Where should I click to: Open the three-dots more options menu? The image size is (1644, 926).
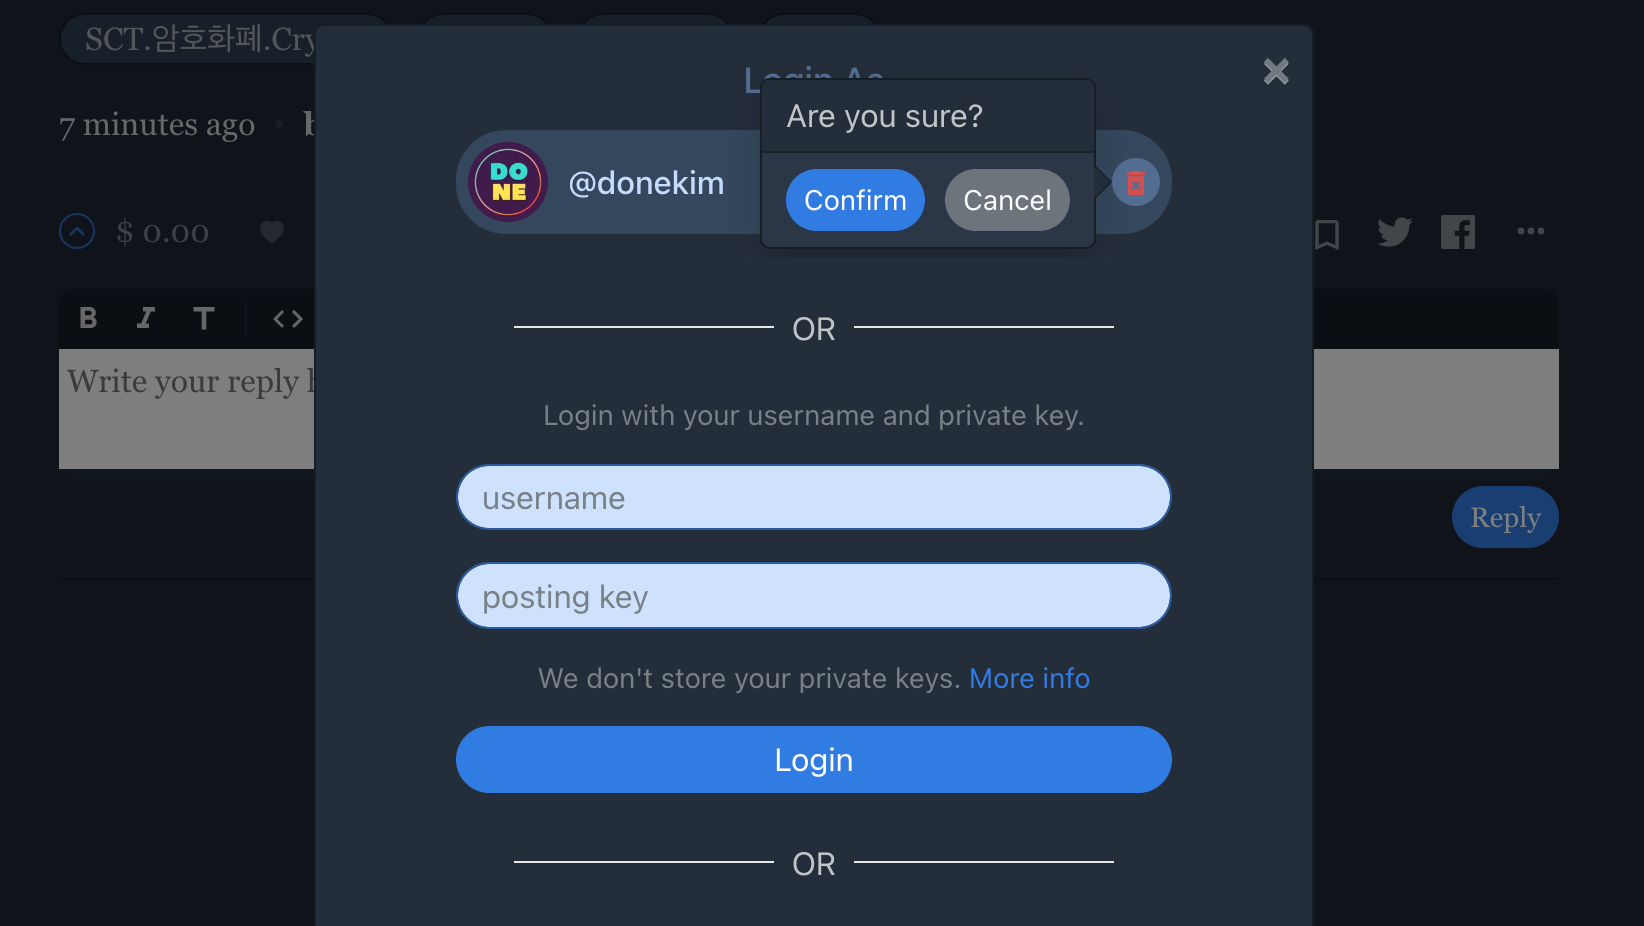[x=1530, y=231]
